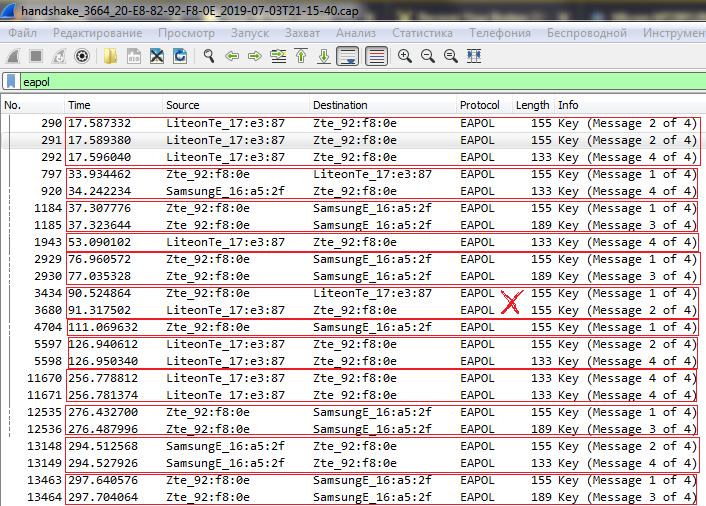Click the zoom out magnifier icon
Viewport: 706px width, 506px height.
[x=427, y=56]
